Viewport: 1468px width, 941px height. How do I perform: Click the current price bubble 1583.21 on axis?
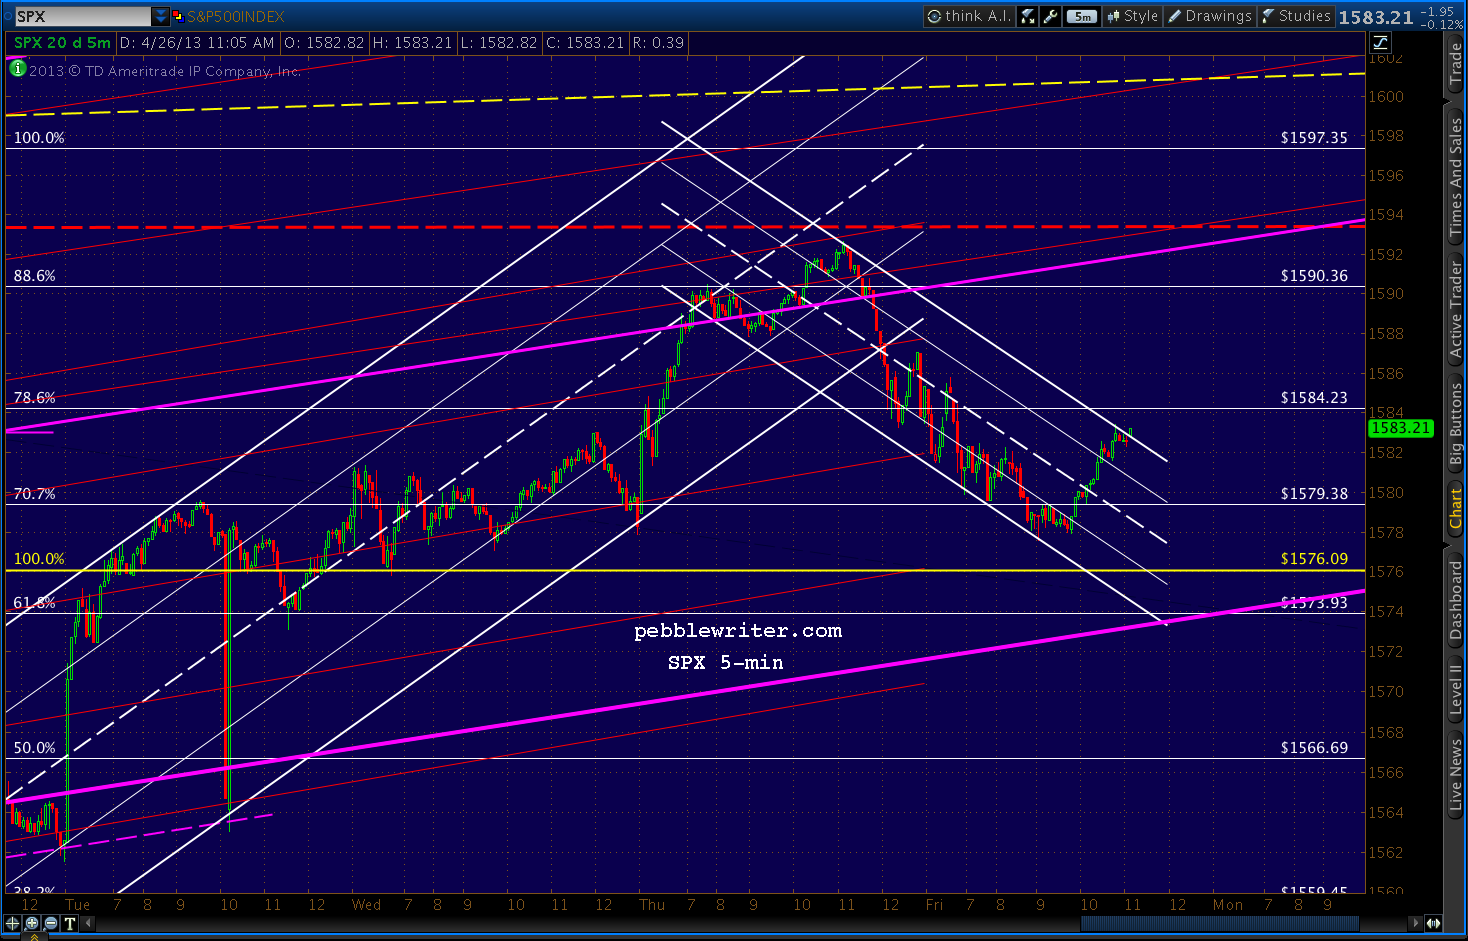[x=1401, y=428]
